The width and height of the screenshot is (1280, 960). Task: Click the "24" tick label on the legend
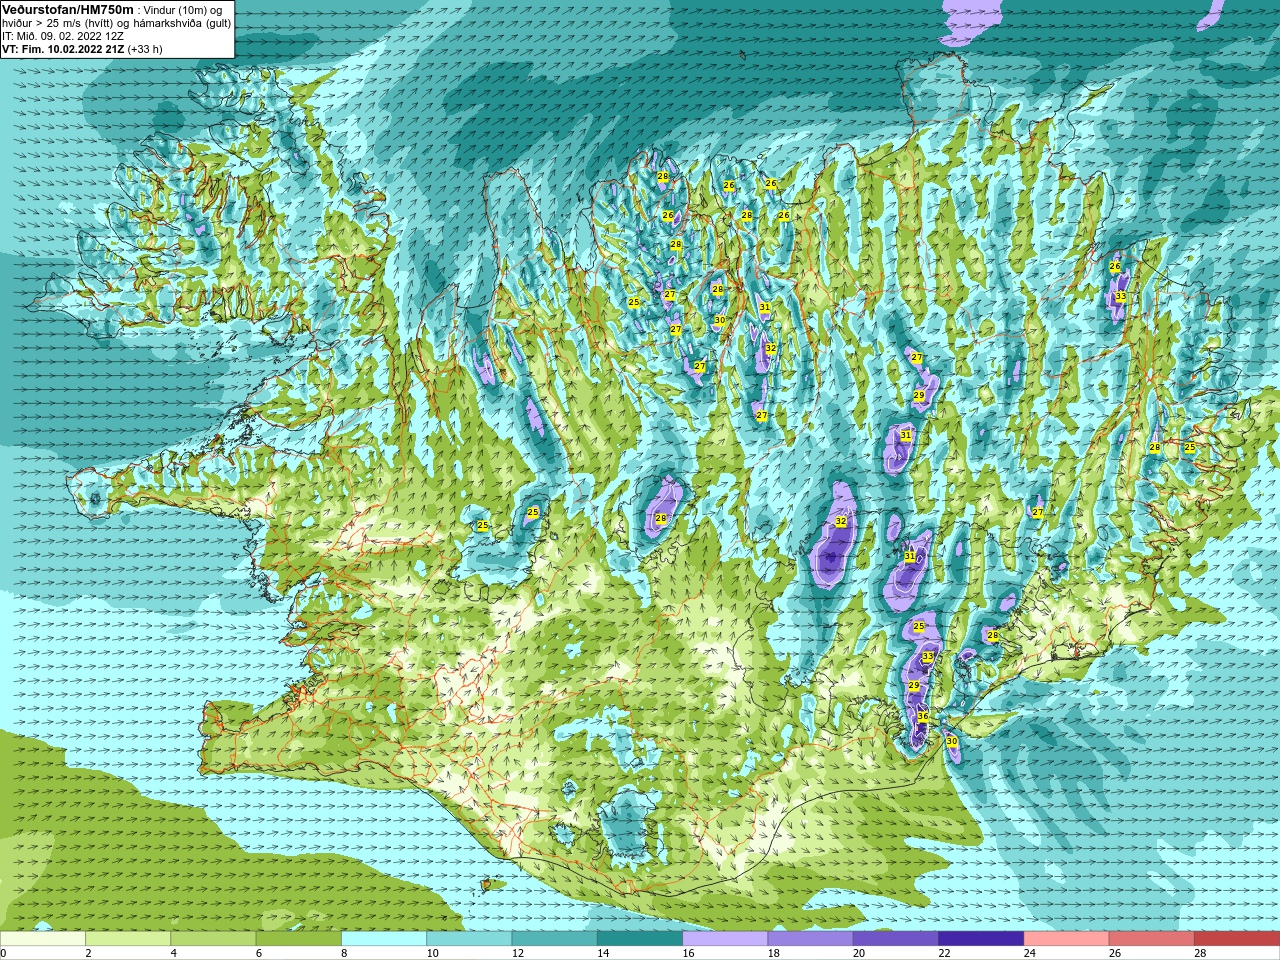coord(1030,953)
